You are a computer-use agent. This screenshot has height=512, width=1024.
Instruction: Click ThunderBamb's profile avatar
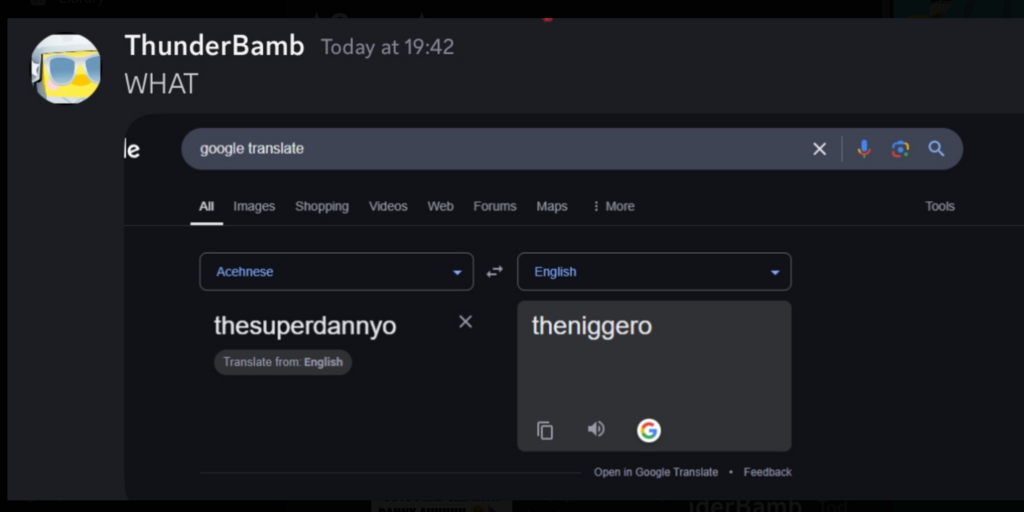tap(66, 68)
